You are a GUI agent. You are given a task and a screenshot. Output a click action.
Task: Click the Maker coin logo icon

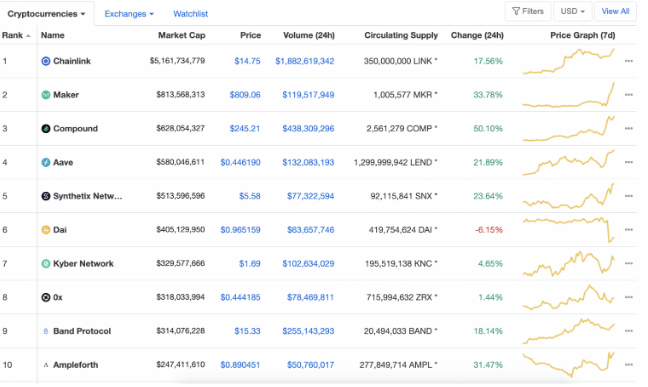pos(46,95)
